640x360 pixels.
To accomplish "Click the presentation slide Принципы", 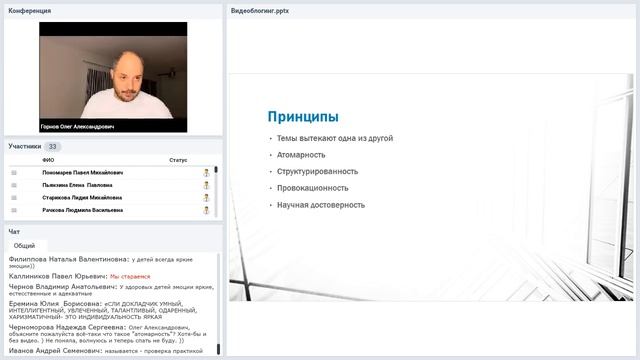I will (431, 187).
